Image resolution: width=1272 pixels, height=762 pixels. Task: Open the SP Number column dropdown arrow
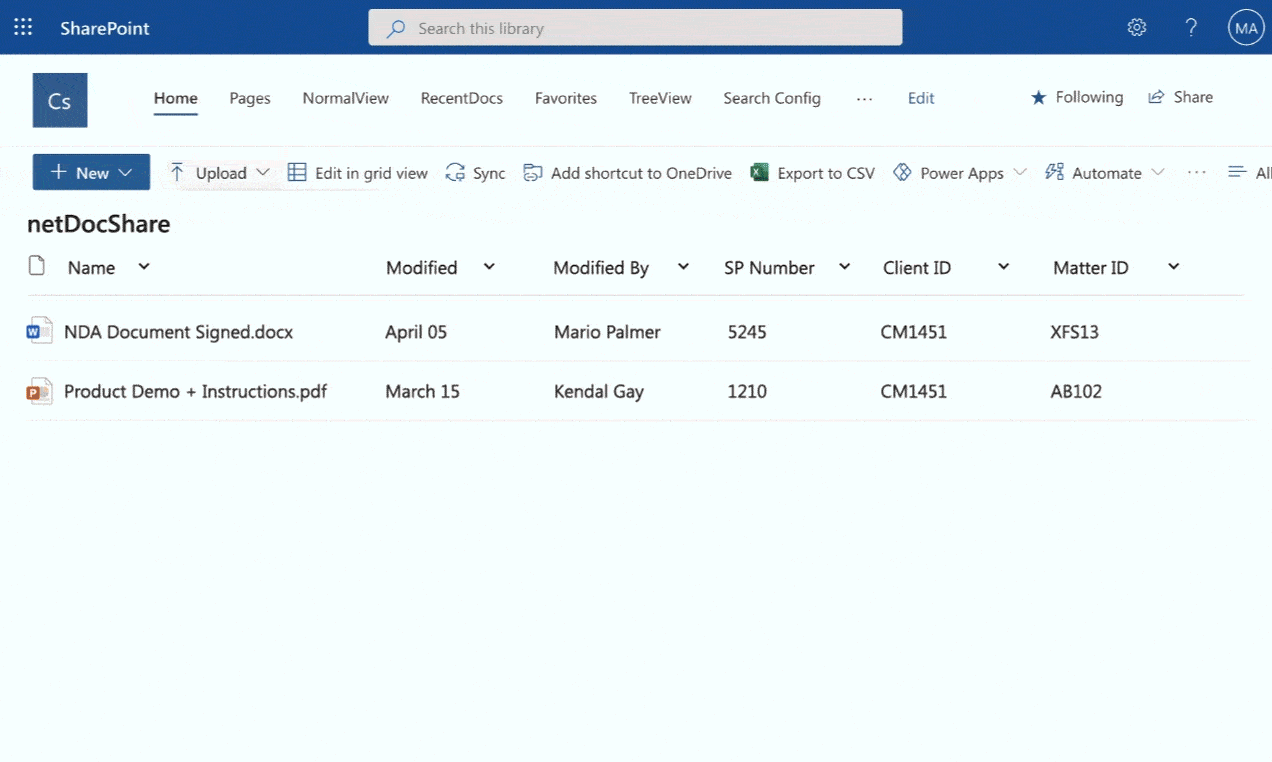pos(844,266)
